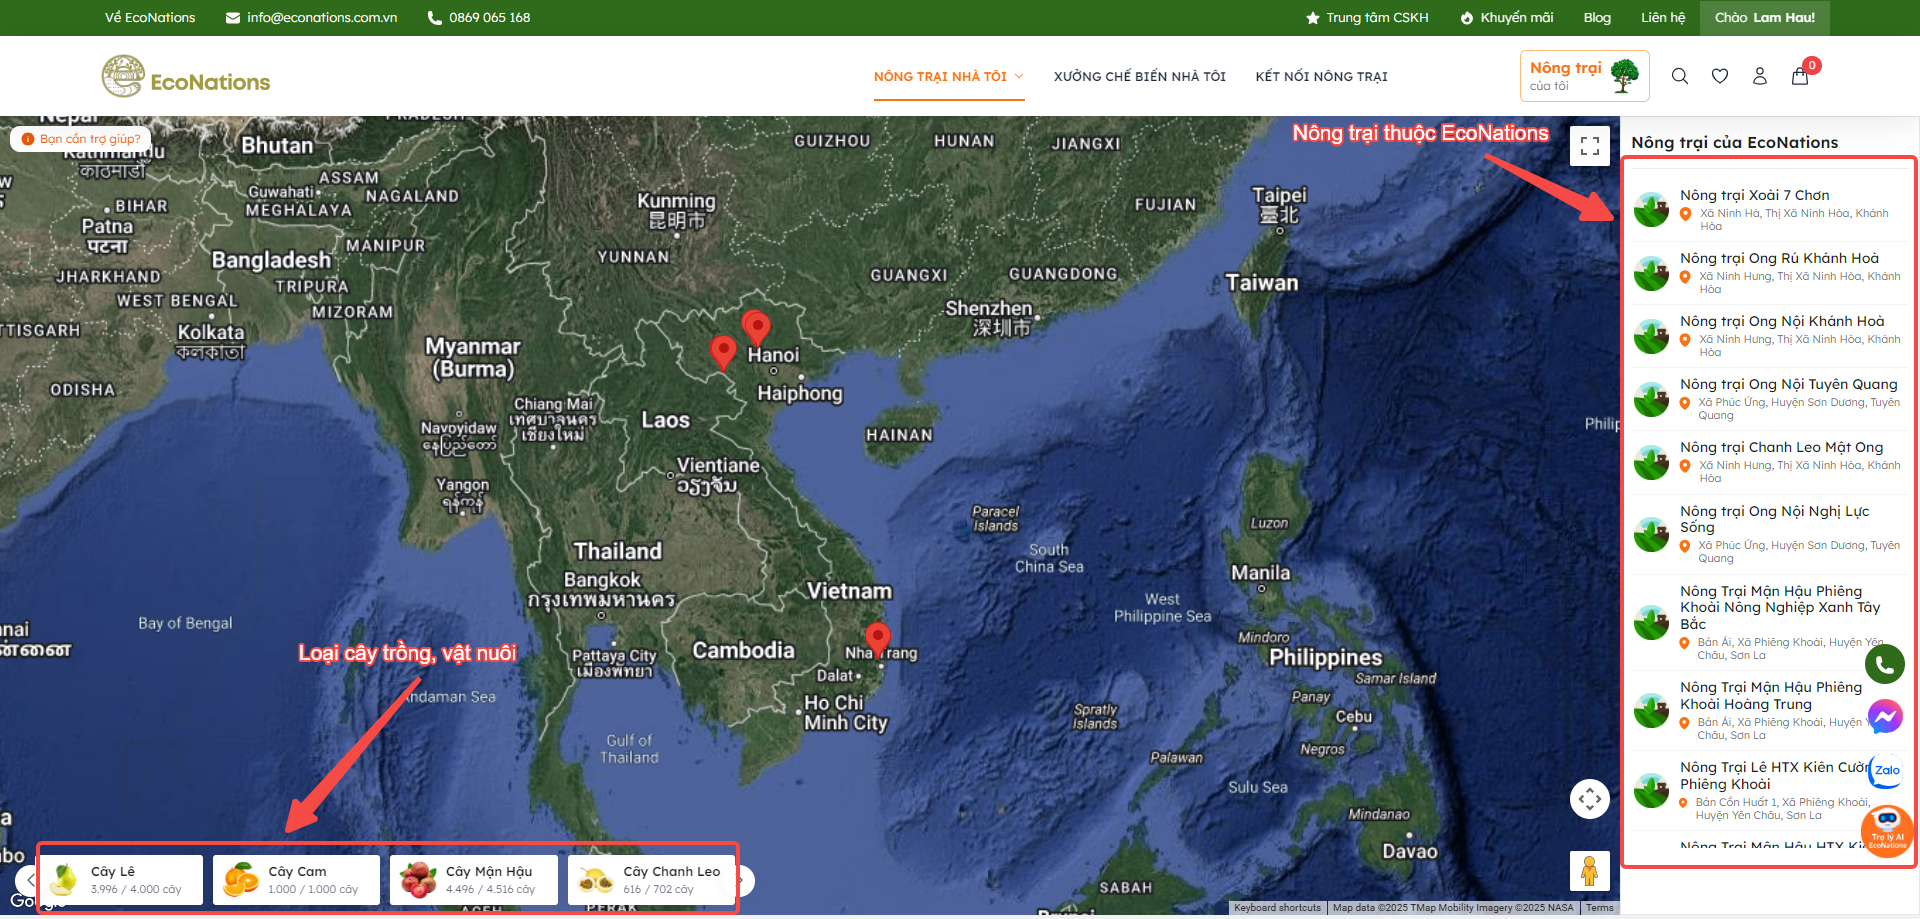This screenshot has height=919, width=1920.
Task: Click the tree image in Nông trại của tôi
Action: 1625,75
